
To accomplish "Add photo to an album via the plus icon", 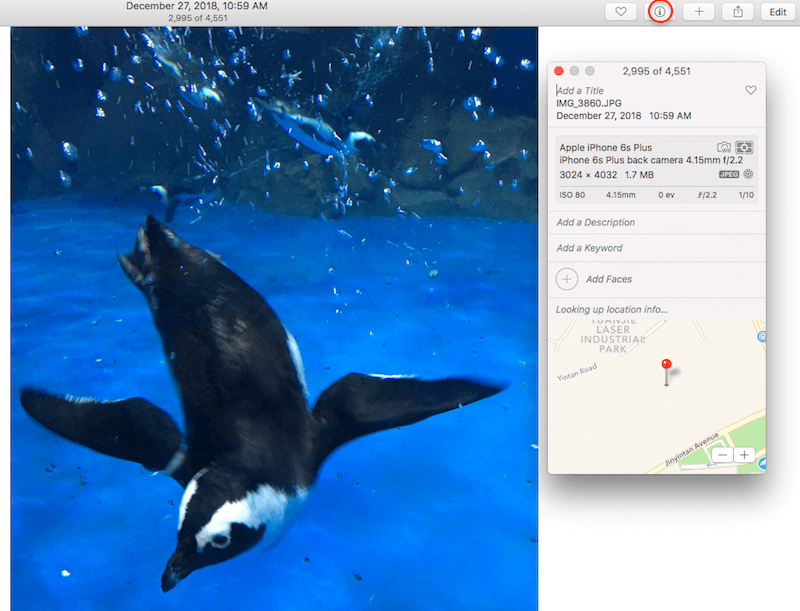I will (x=698, y=12).
